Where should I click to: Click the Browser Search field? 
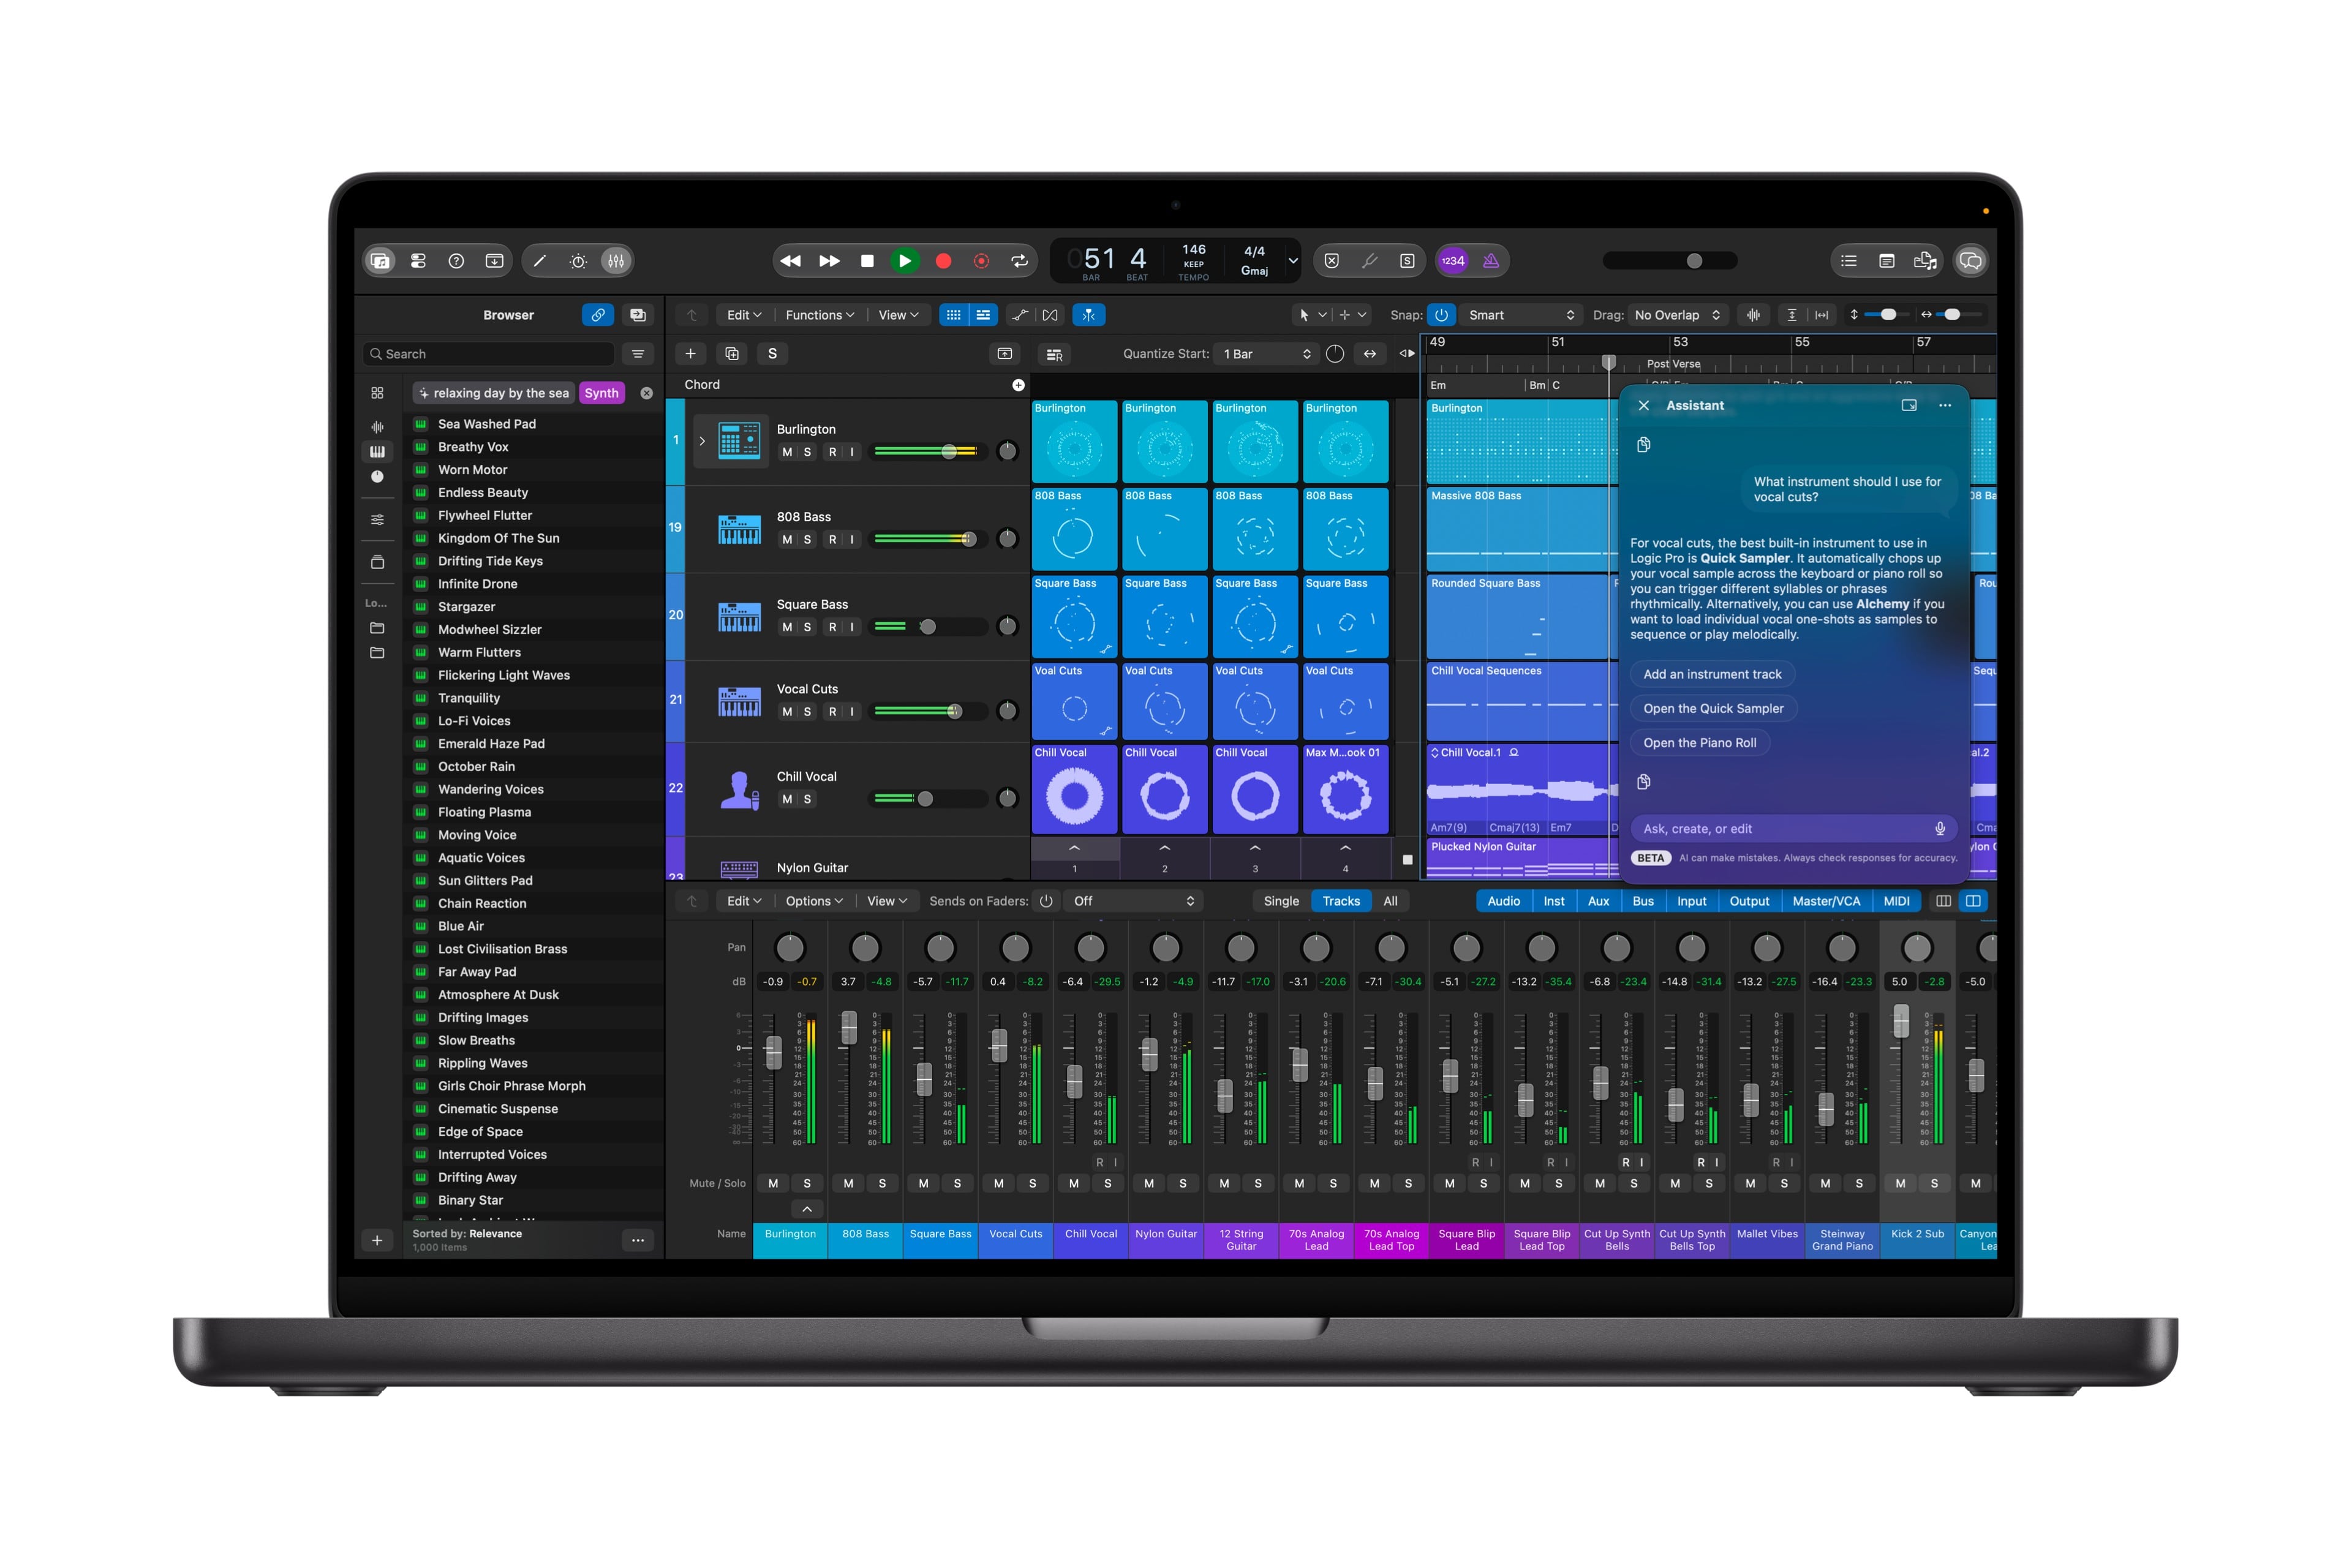pyautogui.click(x=489, y=354)
